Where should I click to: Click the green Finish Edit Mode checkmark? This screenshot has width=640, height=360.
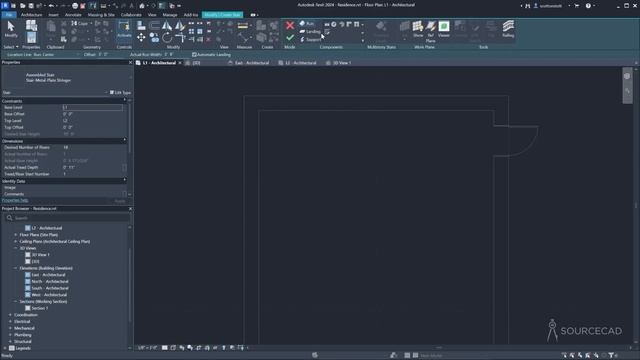[x=290, y=38]
